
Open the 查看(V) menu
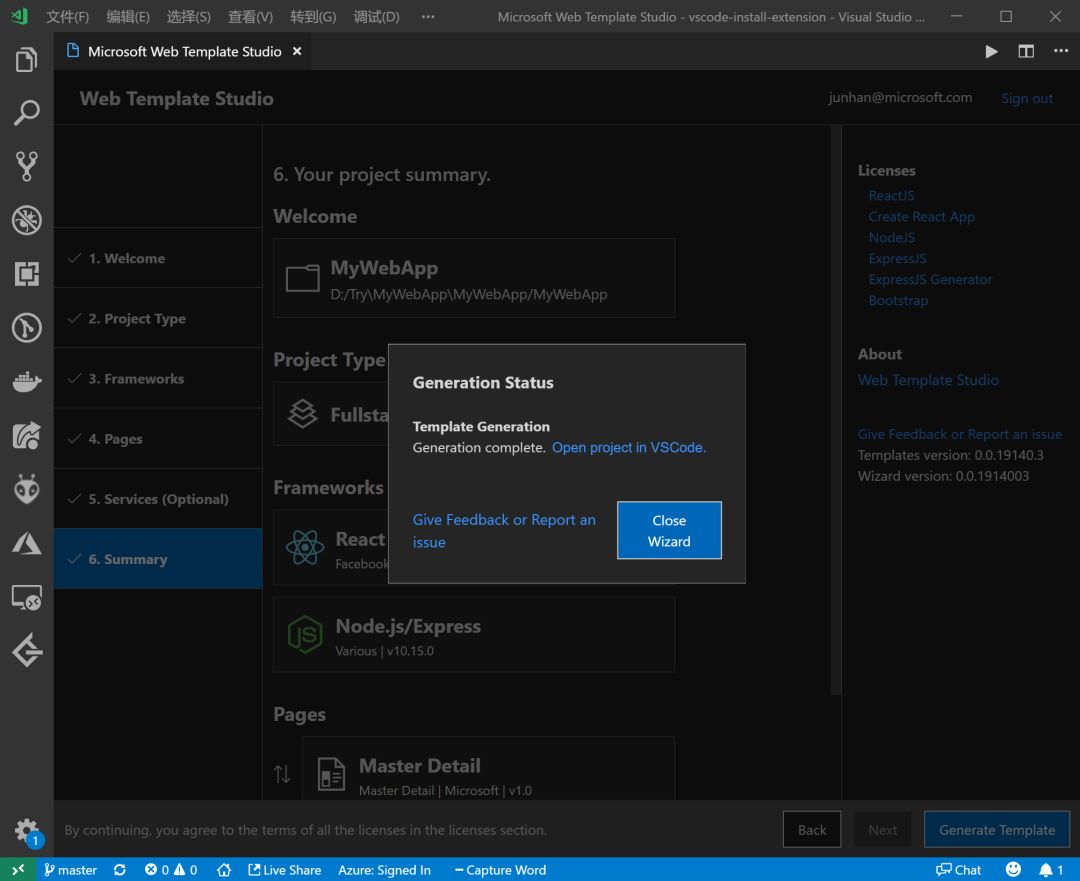(250, 17)
